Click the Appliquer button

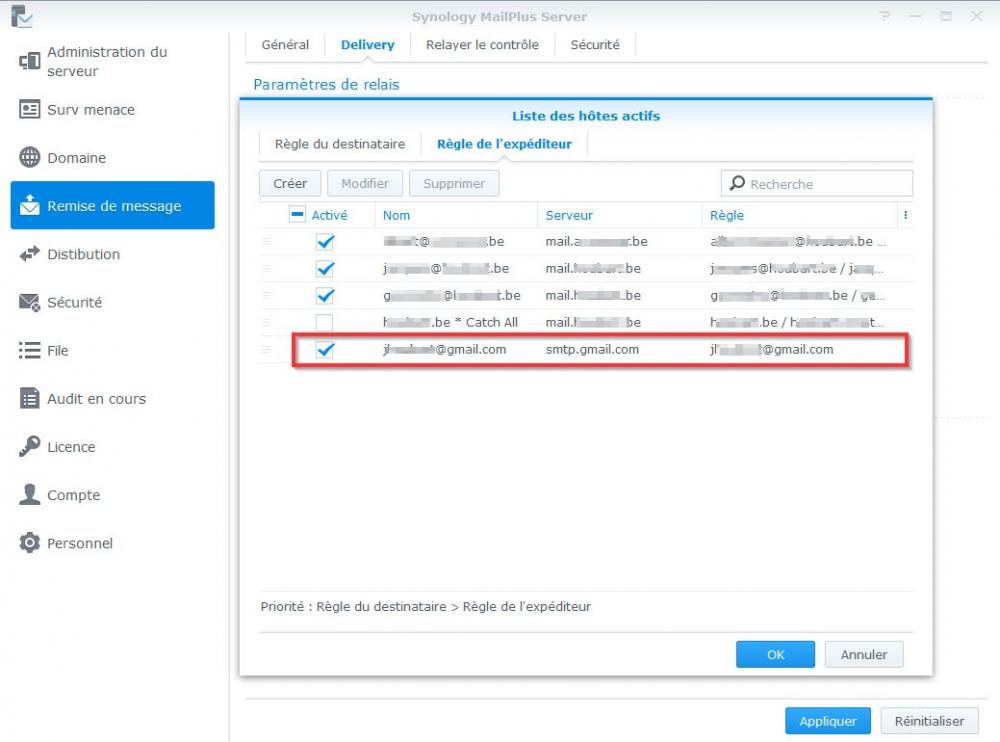(x=828, y=721)
